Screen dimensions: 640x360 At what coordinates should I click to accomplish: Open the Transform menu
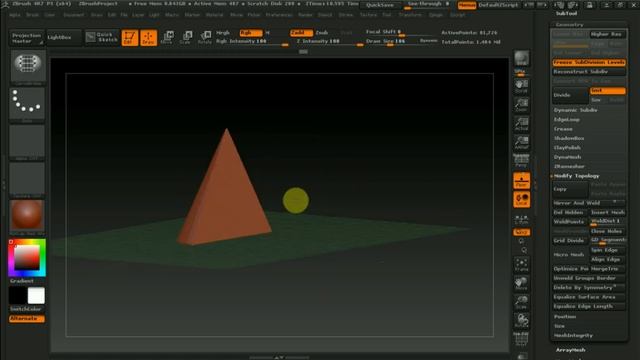click(x=410, y=15)
